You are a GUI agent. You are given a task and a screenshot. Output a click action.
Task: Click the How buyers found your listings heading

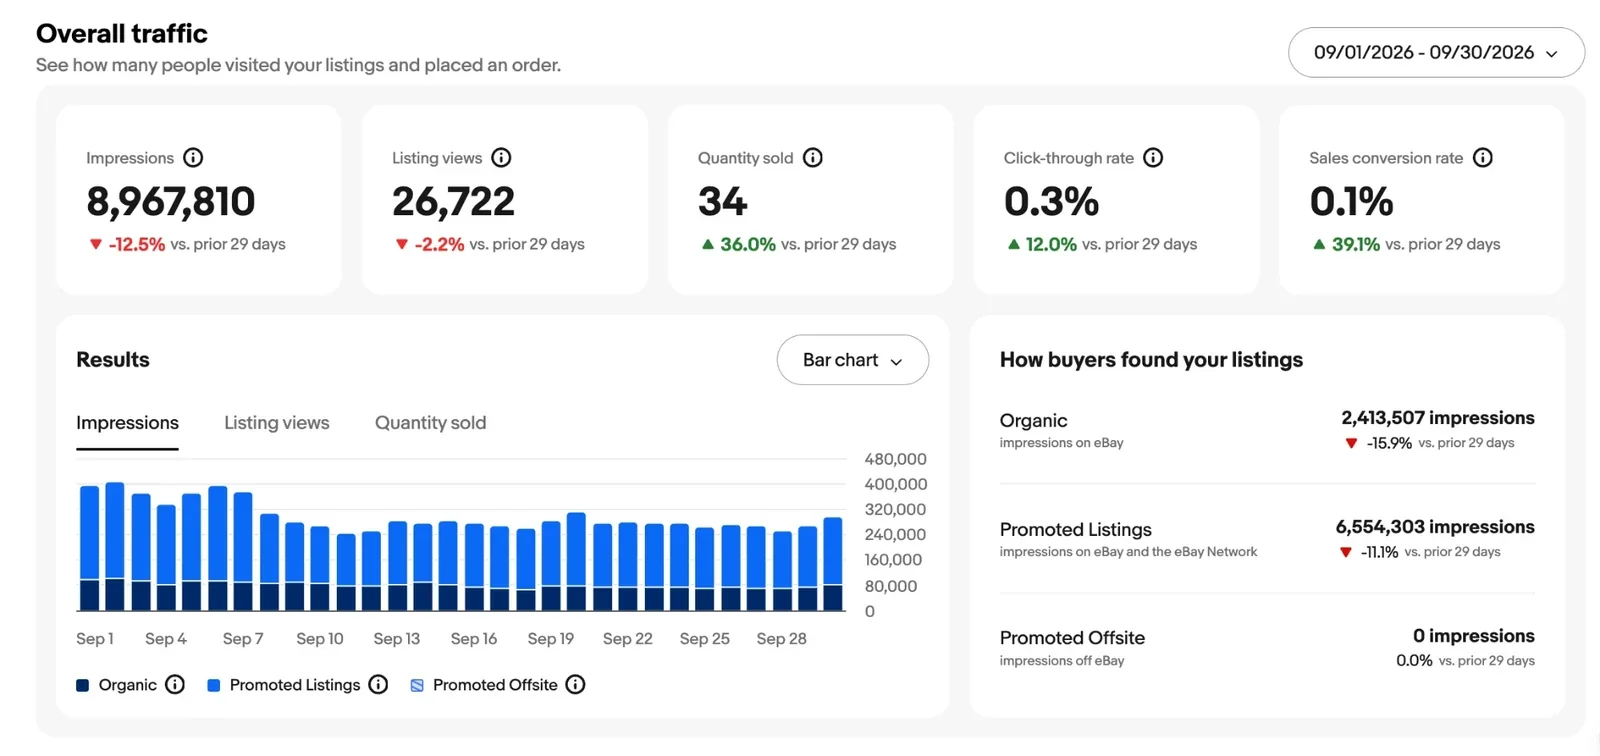(1151, 360)
